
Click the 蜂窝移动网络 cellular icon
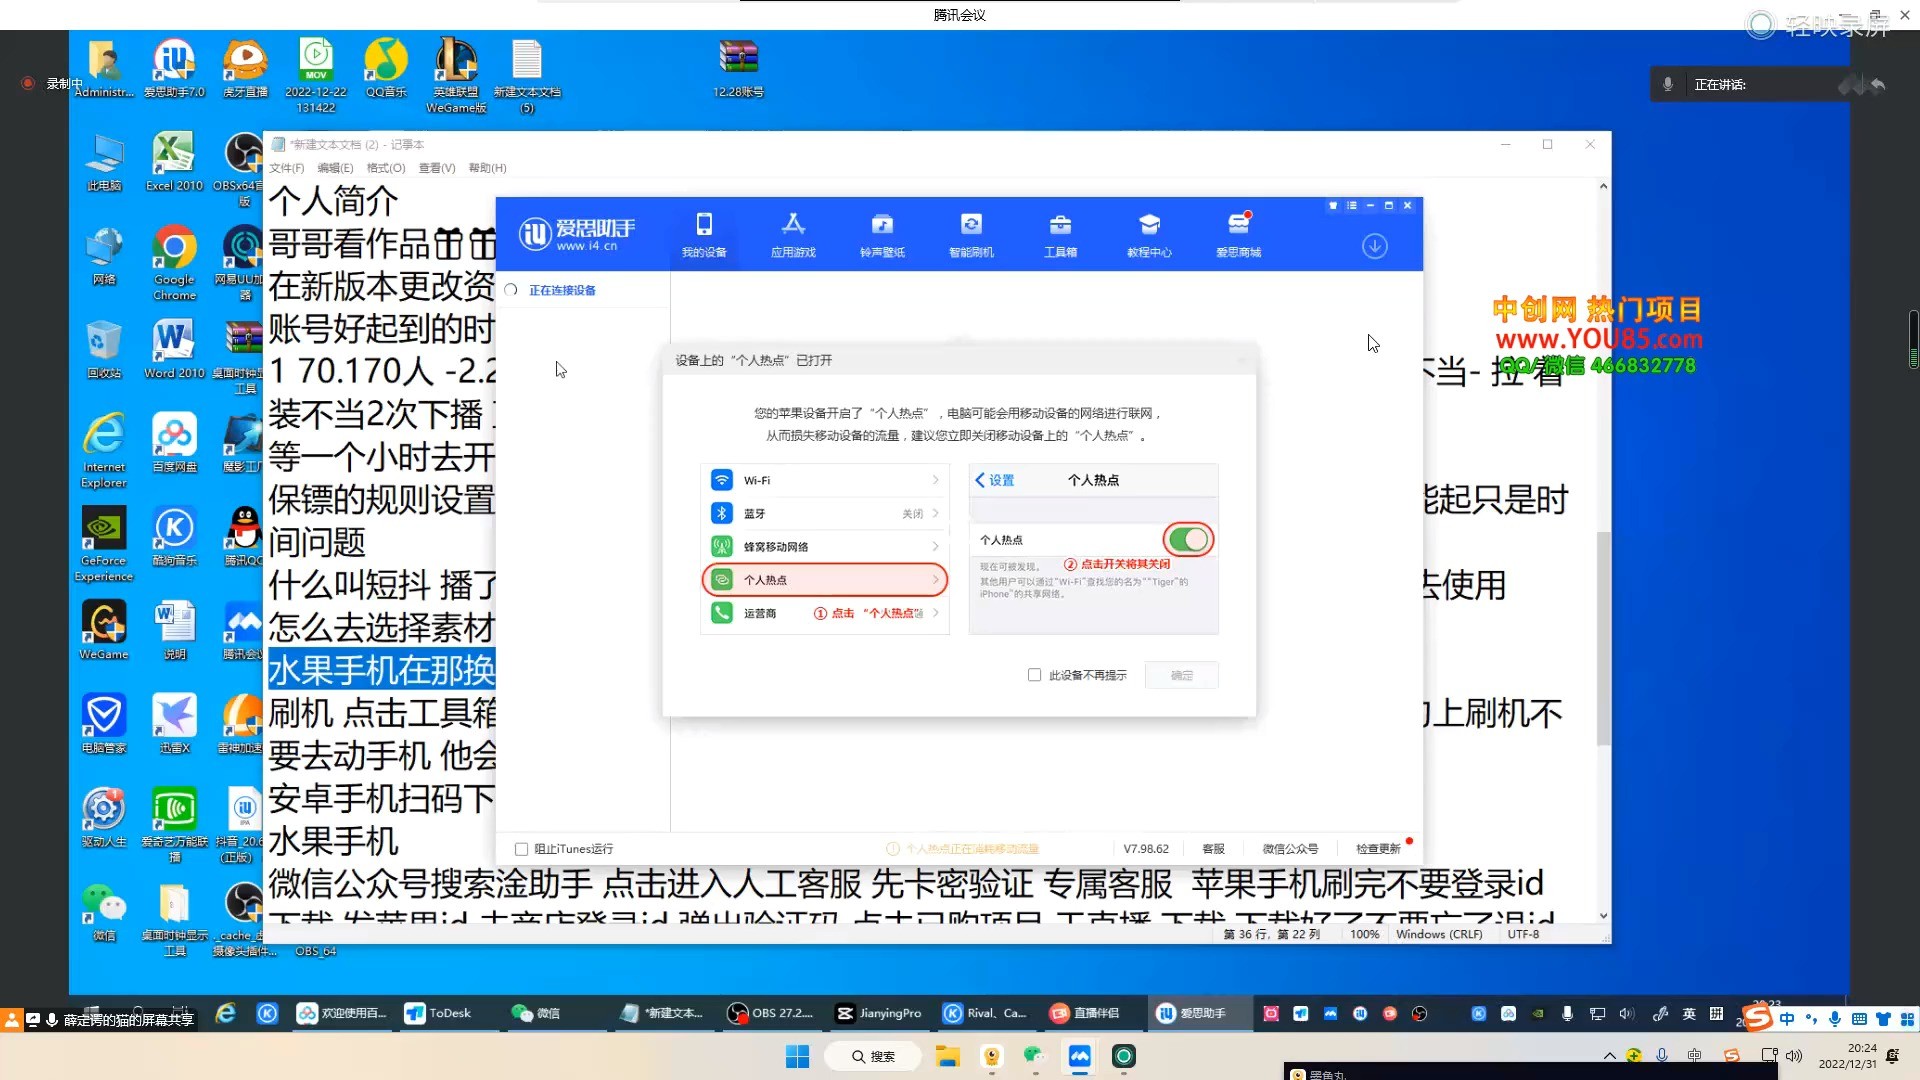721,546
